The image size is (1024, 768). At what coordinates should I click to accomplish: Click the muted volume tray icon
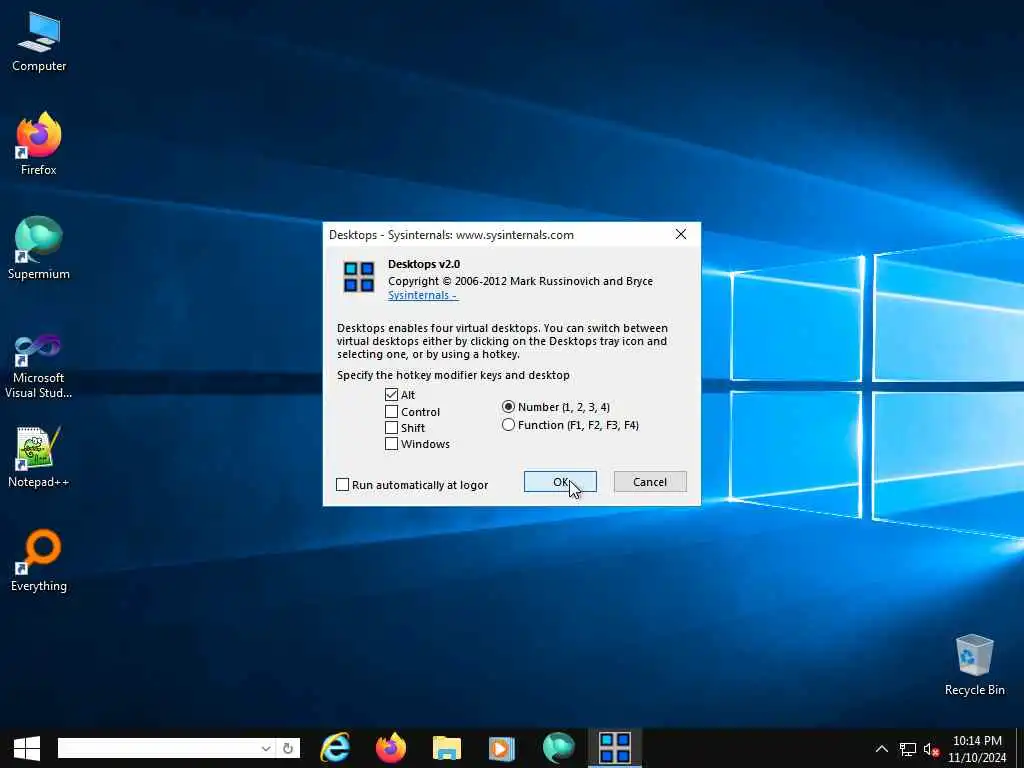(932, 749)
